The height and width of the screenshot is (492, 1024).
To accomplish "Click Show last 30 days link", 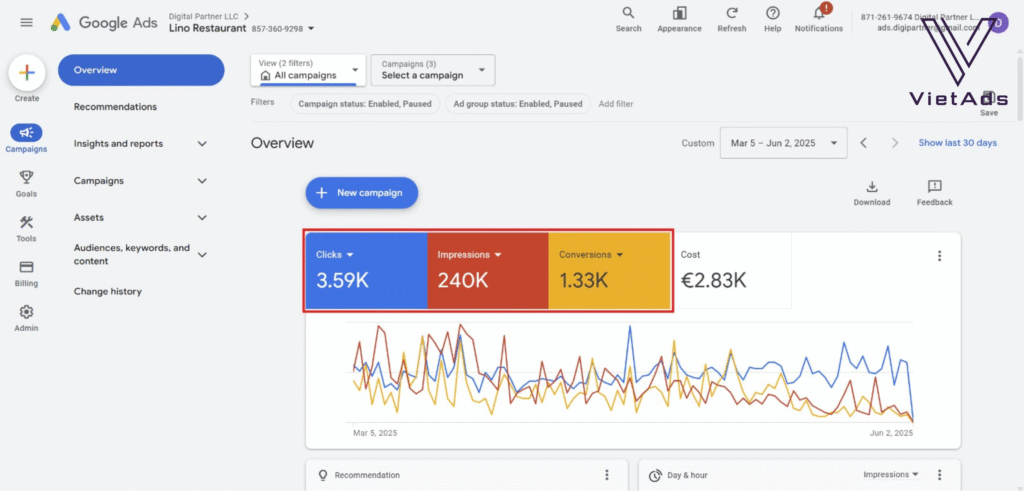I will 957,143.
